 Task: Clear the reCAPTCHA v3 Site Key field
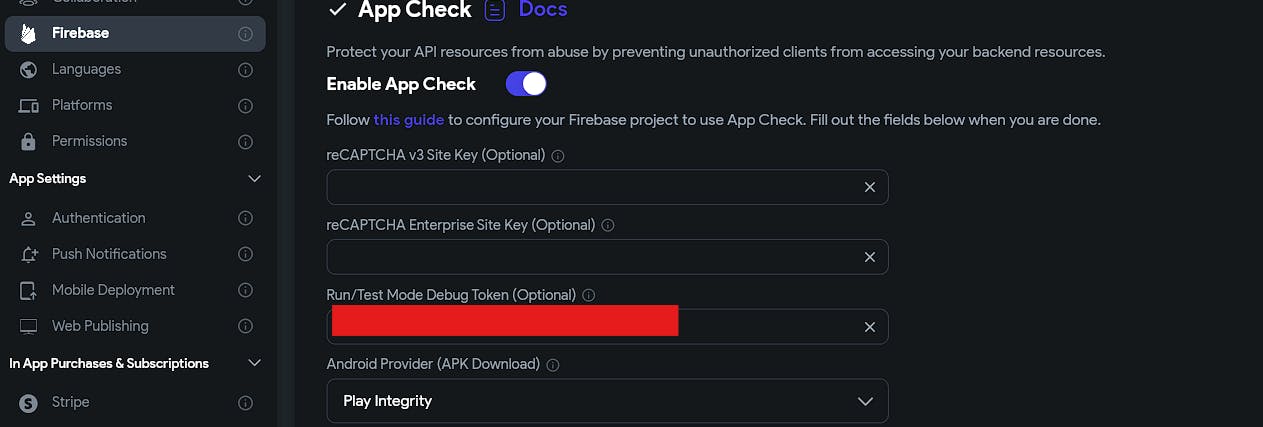(x=869, y=187)
